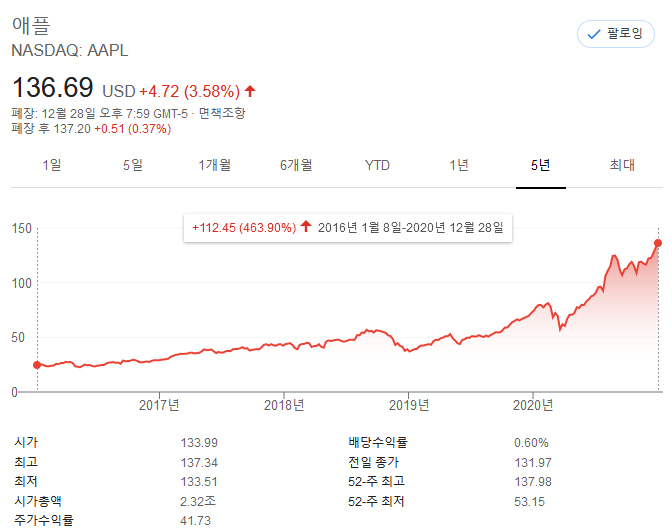Click the 시가 label
The width and height of the screenshot is (672, 531).
pyautogui.click(x=26, y=442)
